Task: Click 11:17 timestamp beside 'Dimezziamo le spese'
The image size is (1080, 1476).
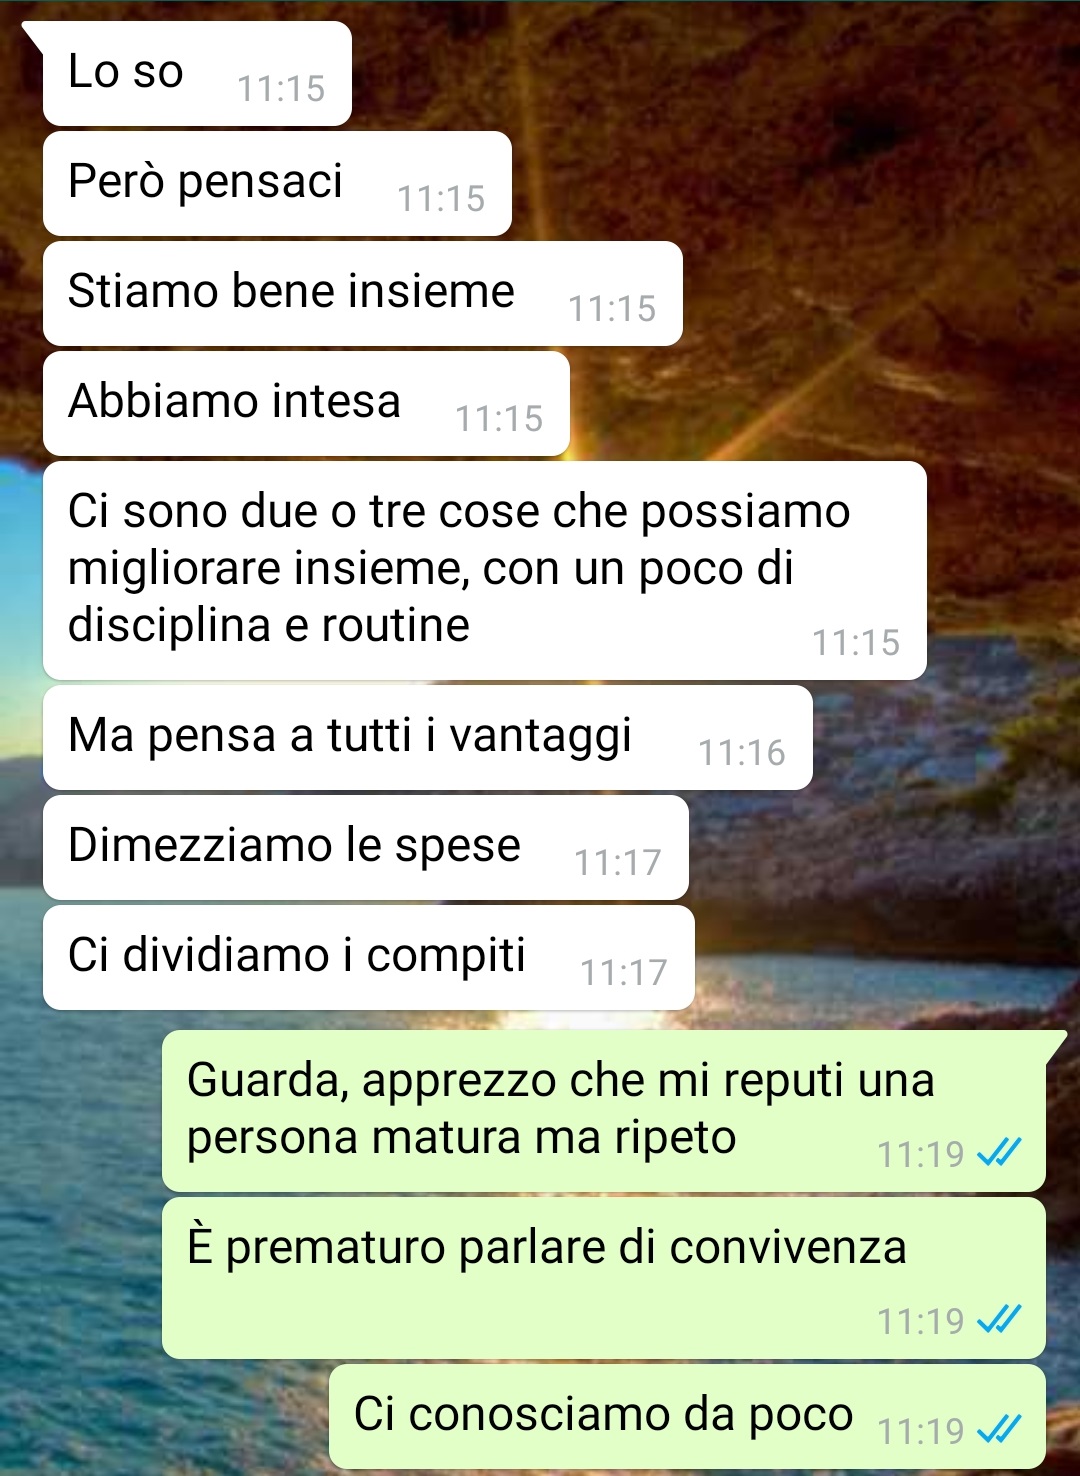Action: pos(618,863)
